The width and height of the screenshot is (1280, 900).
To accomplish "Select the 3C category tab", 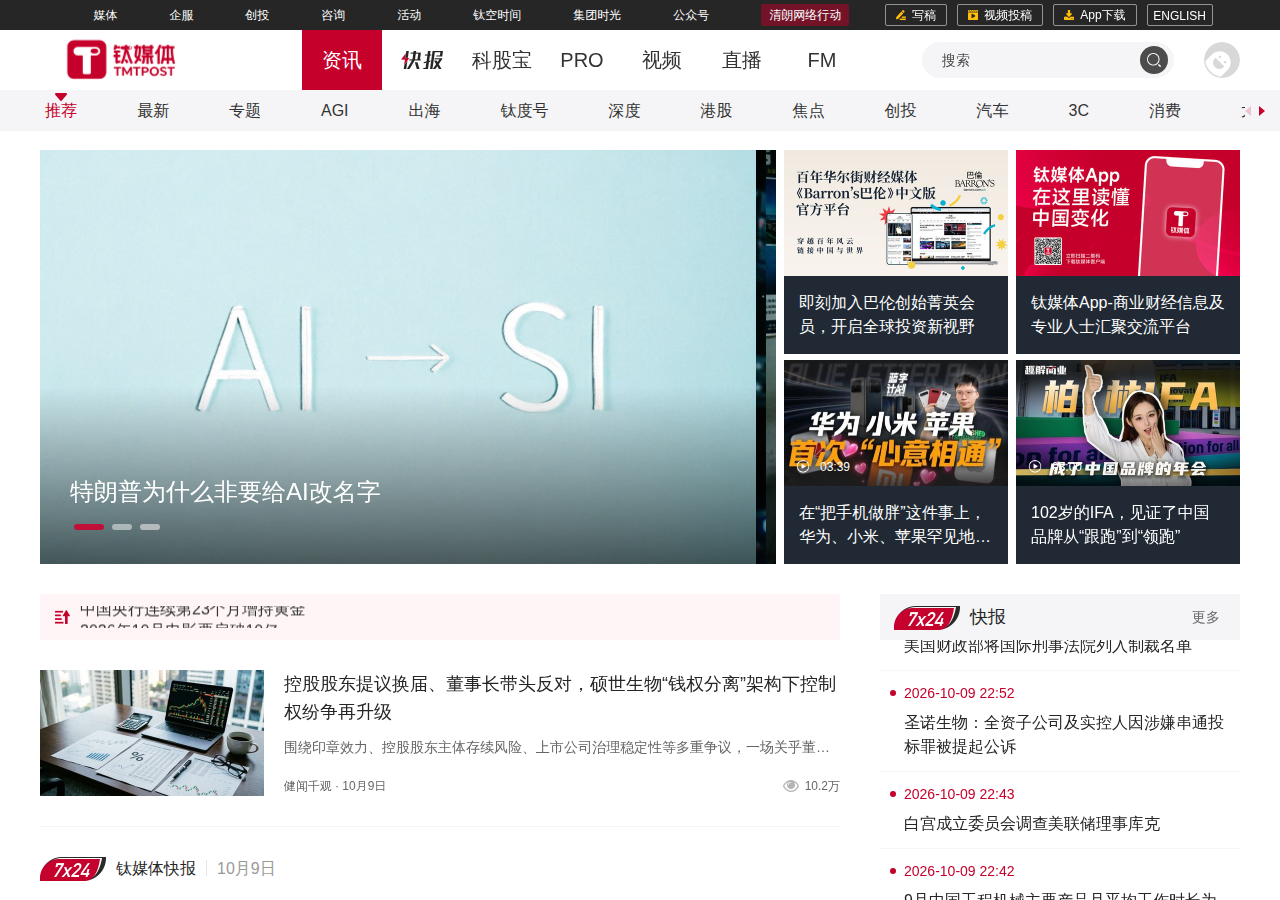I will pyautogui.click(x=1079, y=111).
